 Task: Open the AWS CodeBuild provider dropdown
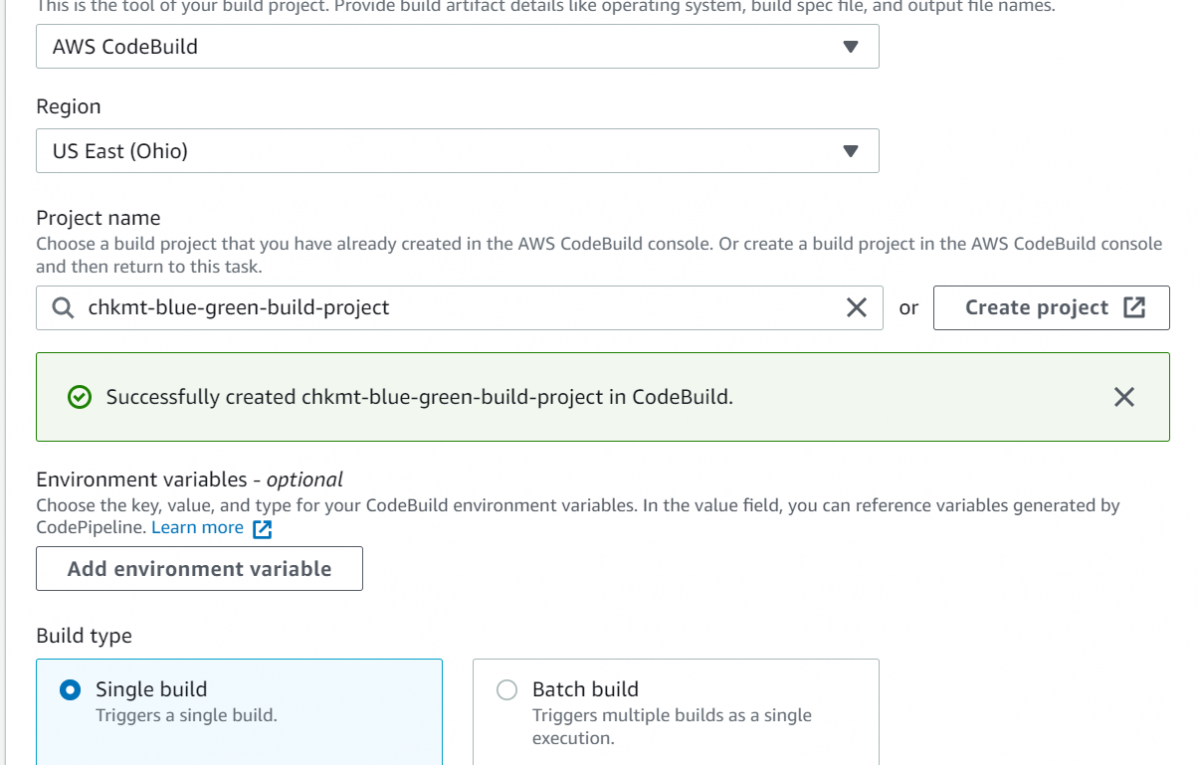pyautogui.click(x=458, y=46)
